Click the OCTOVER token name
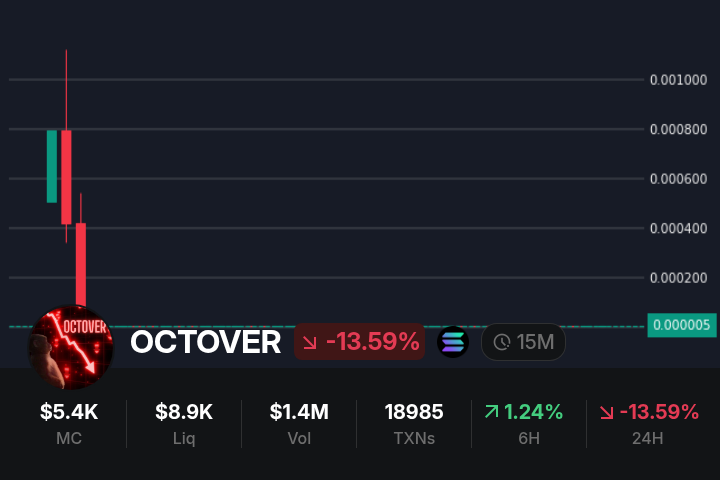Screen dimensions: 720x480 (x=205, y=342)
